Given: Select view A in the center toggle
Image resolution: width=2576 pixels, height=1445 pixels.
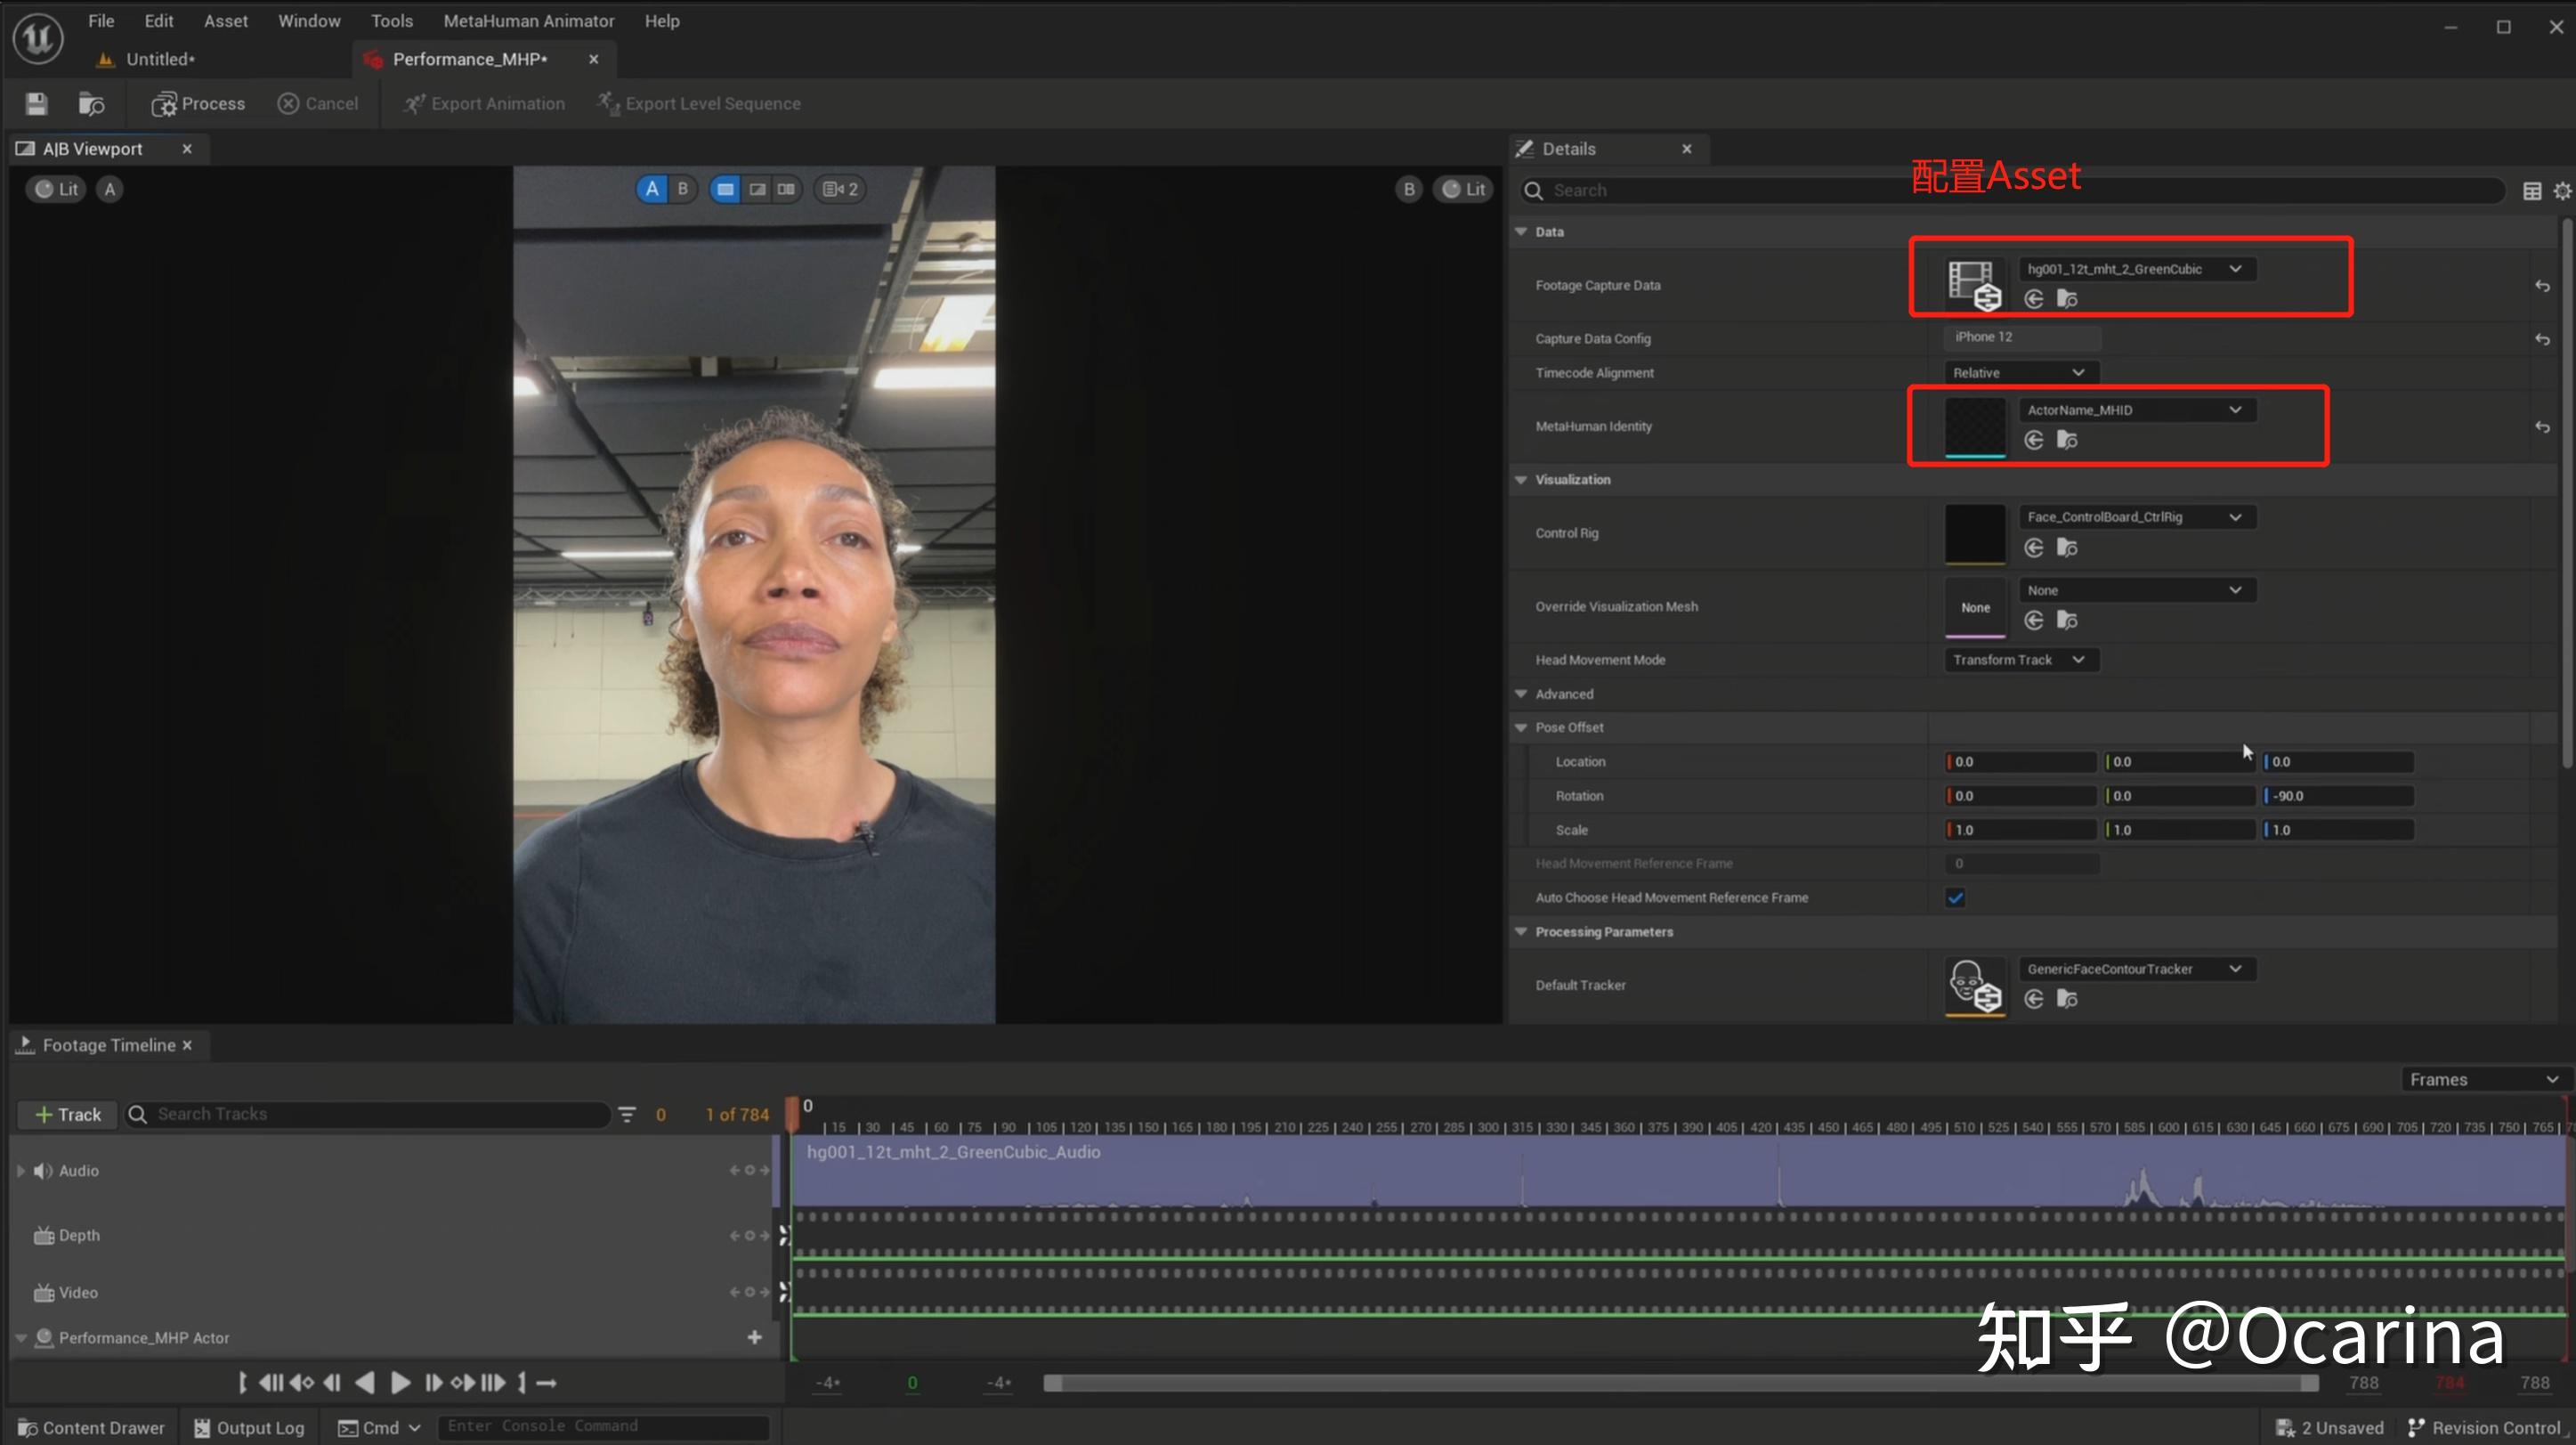Looking at the screenshot, I should 652,189.
